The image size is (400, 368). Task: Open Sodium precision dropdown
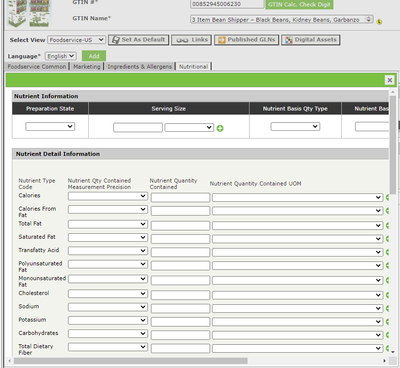[x=108, y=307]
